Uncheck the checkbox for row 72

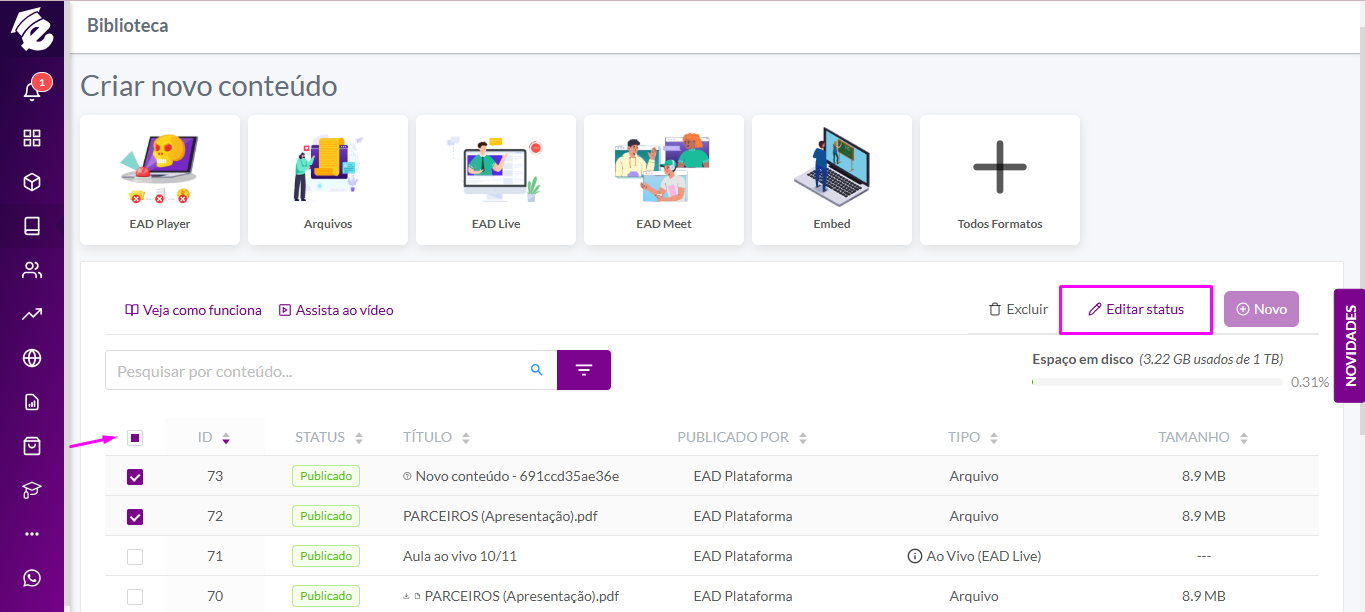click(135, 517)
